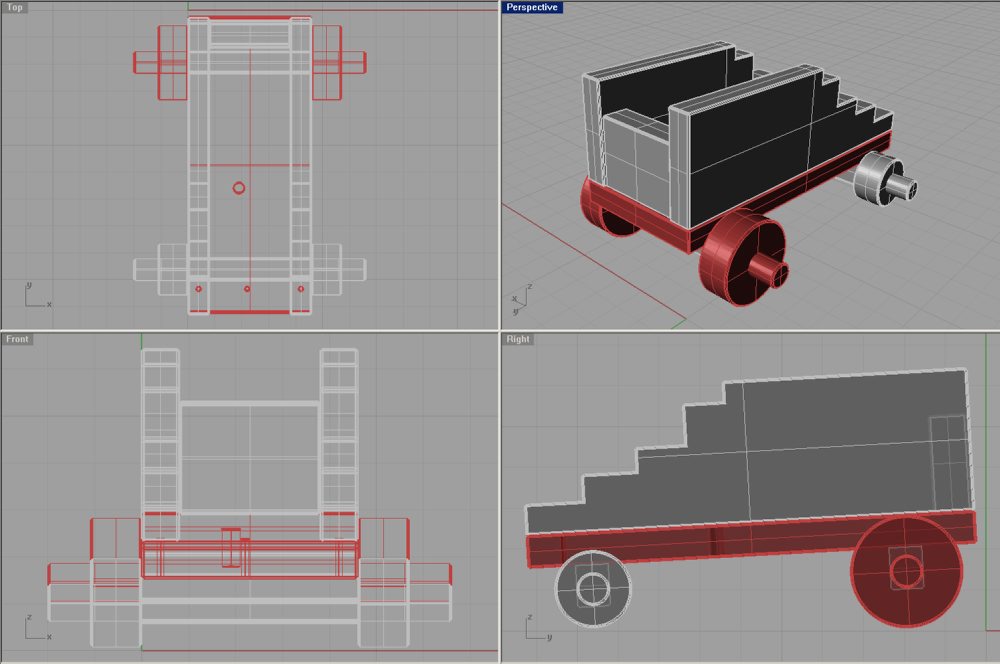
Task: Activate the Perspective viewport title label
Action: 532,7
